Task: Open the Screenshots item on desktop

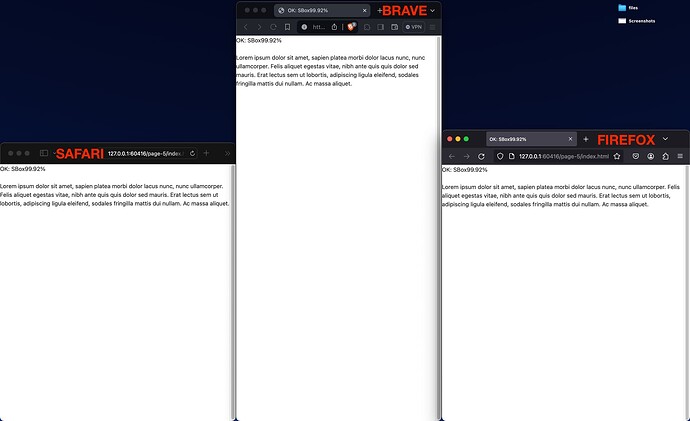Action: click(636, 21)
